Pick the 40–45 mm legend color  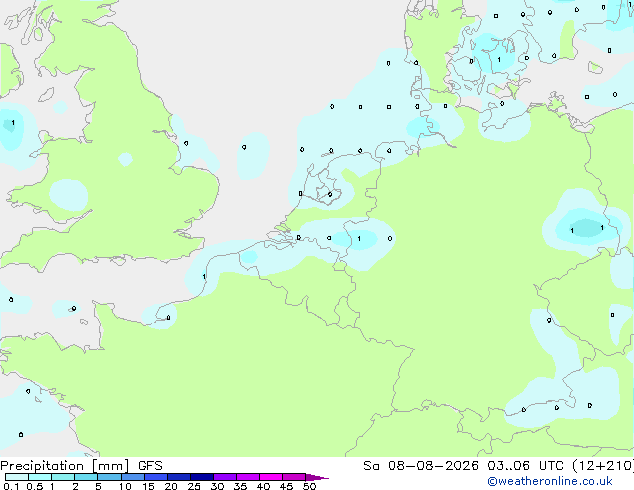(271, 477)
